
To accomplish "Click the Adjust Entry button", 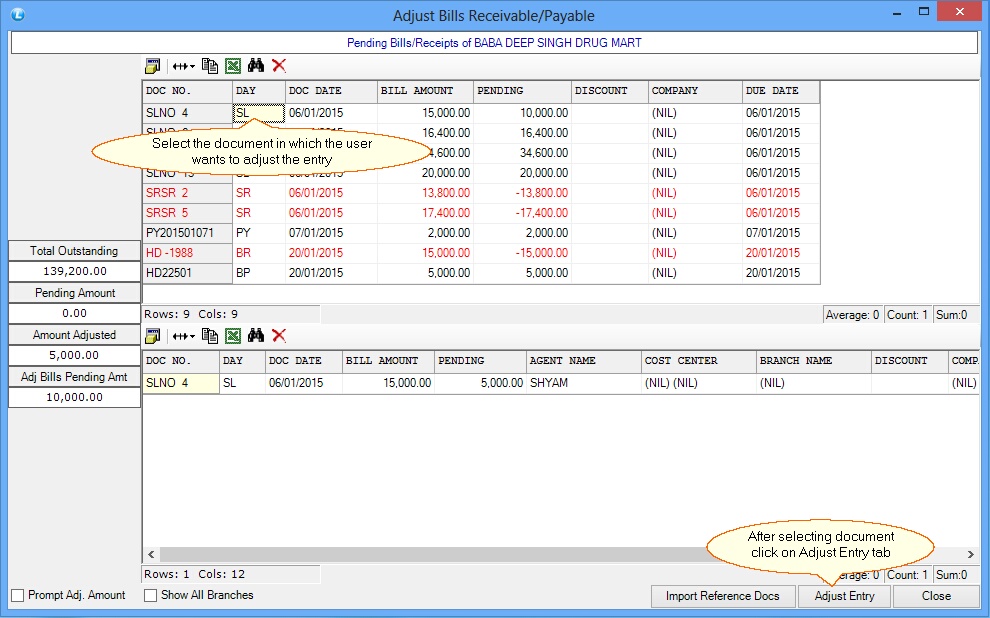I will (845, 596).
